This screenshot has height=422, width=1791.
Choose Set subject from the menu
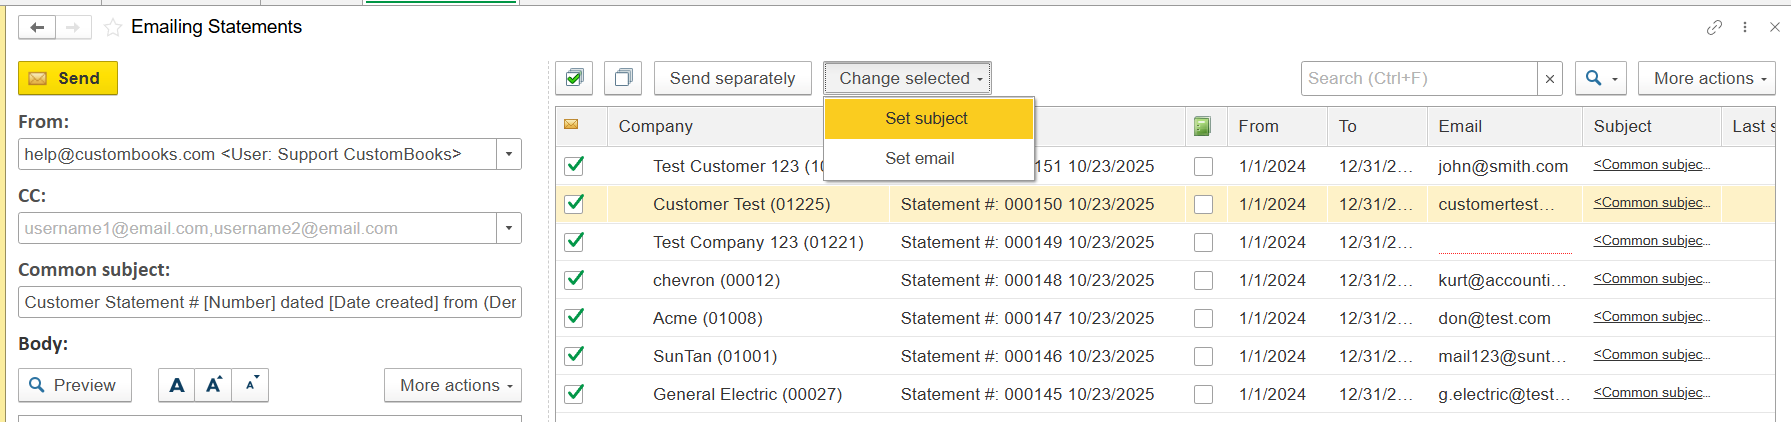pos(926,118)
